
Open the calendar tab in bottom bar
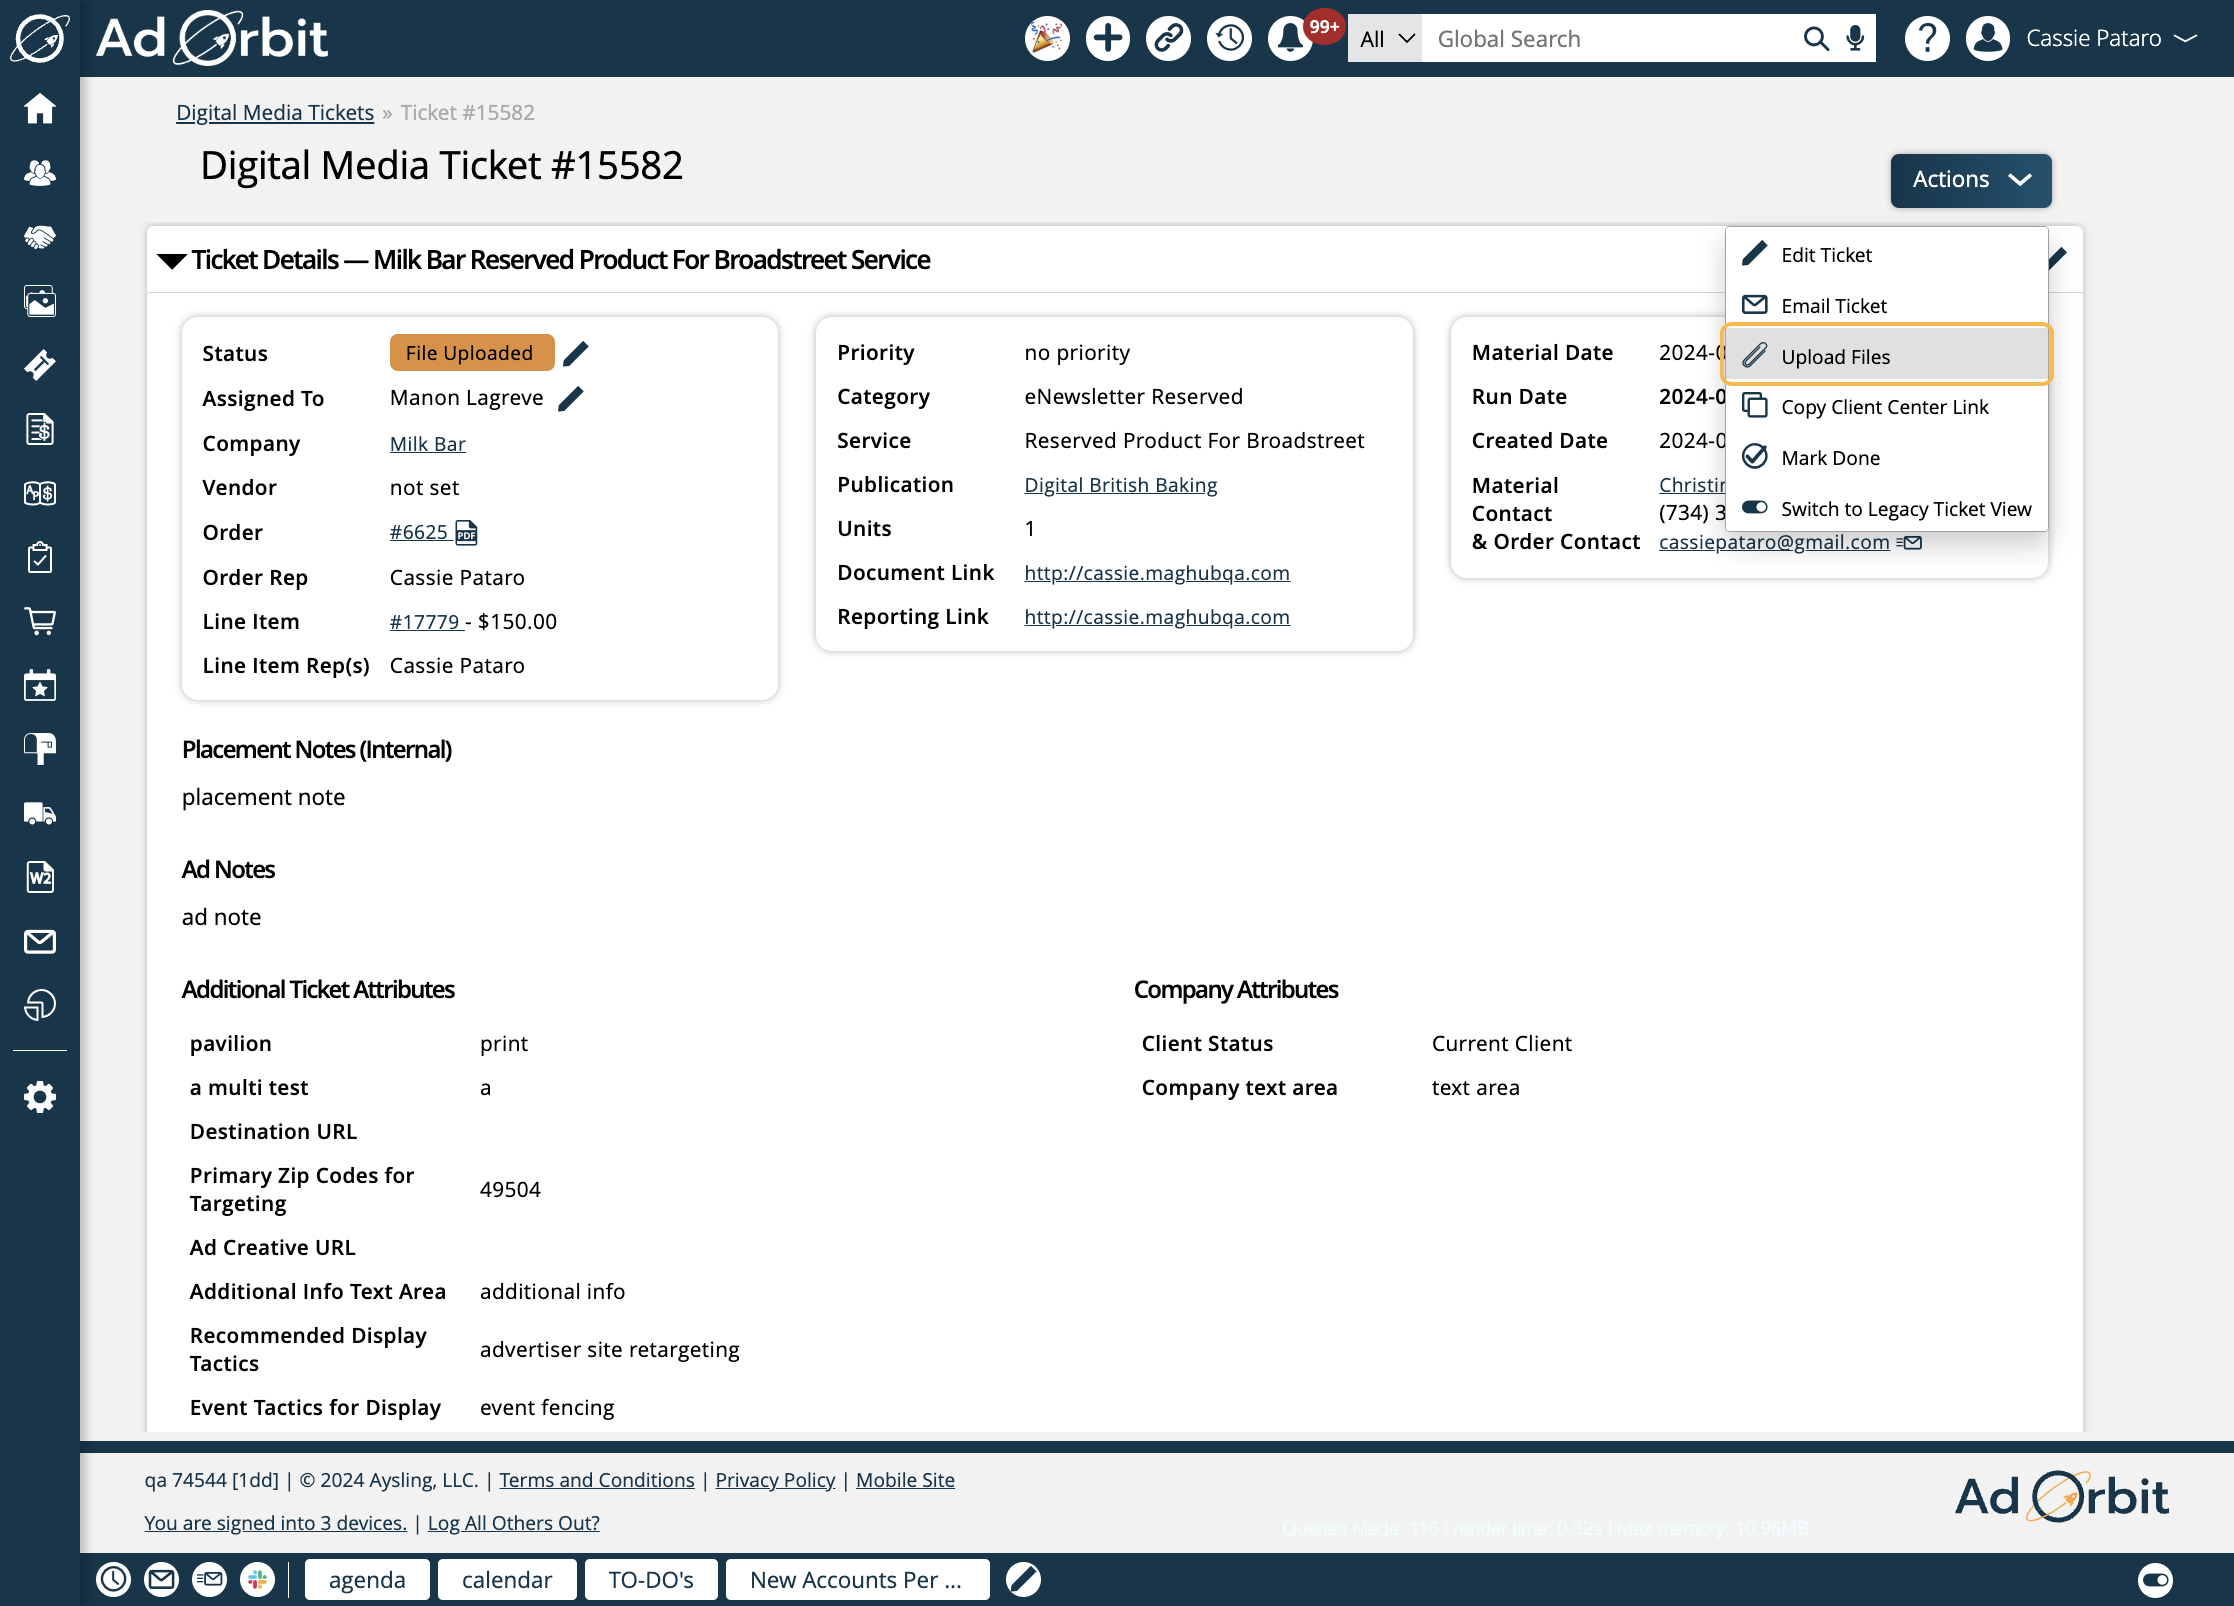507,1579
